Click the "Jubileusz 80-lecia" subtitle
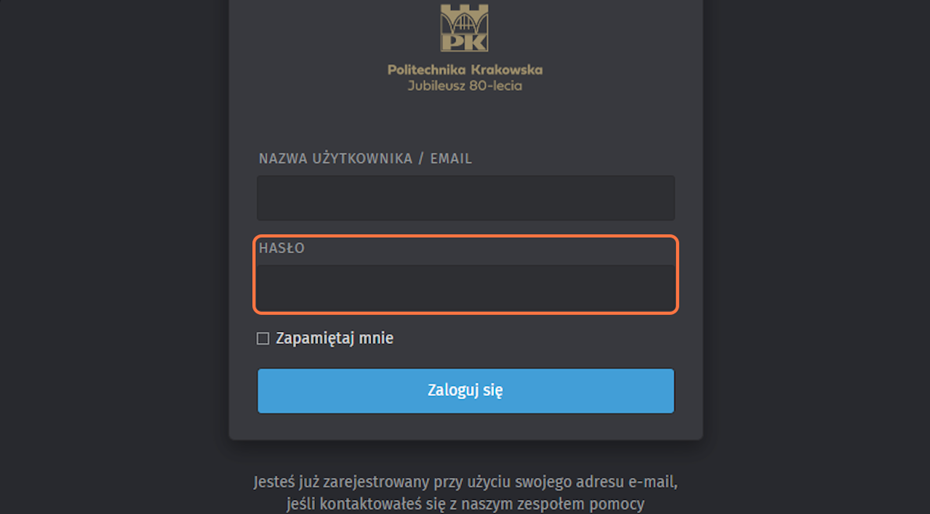 point(465,86)
